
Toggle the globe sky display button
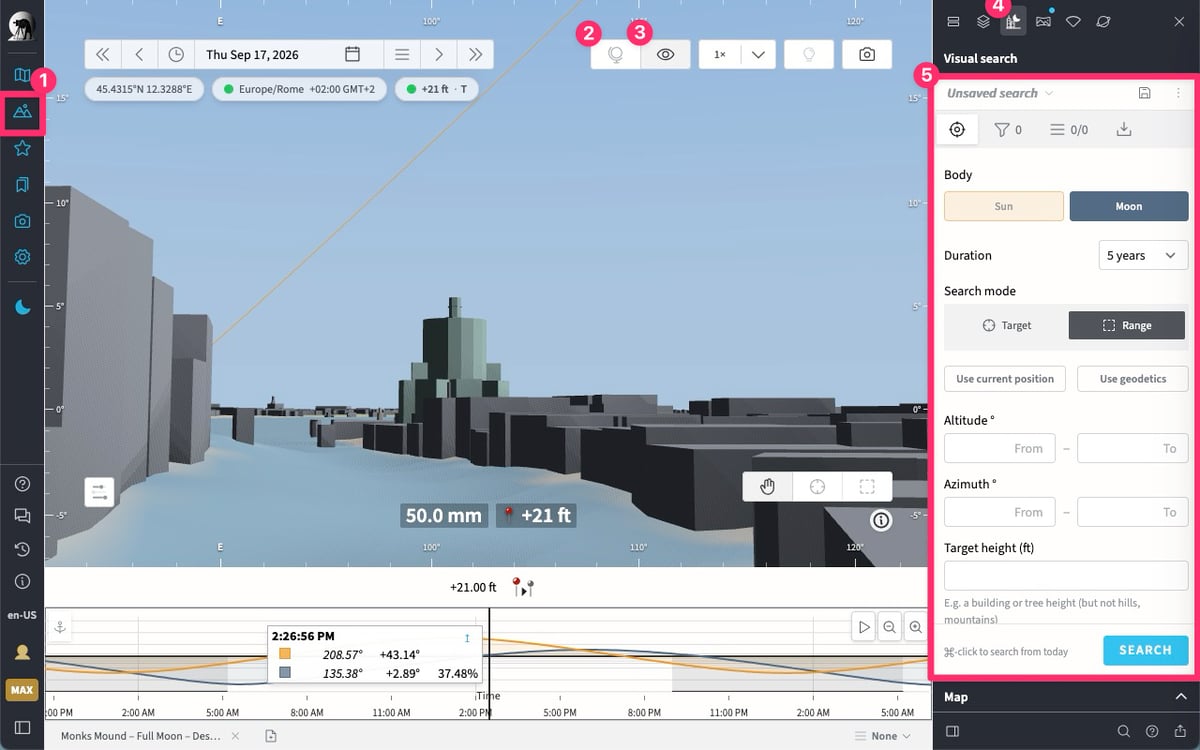pos(616,55)
